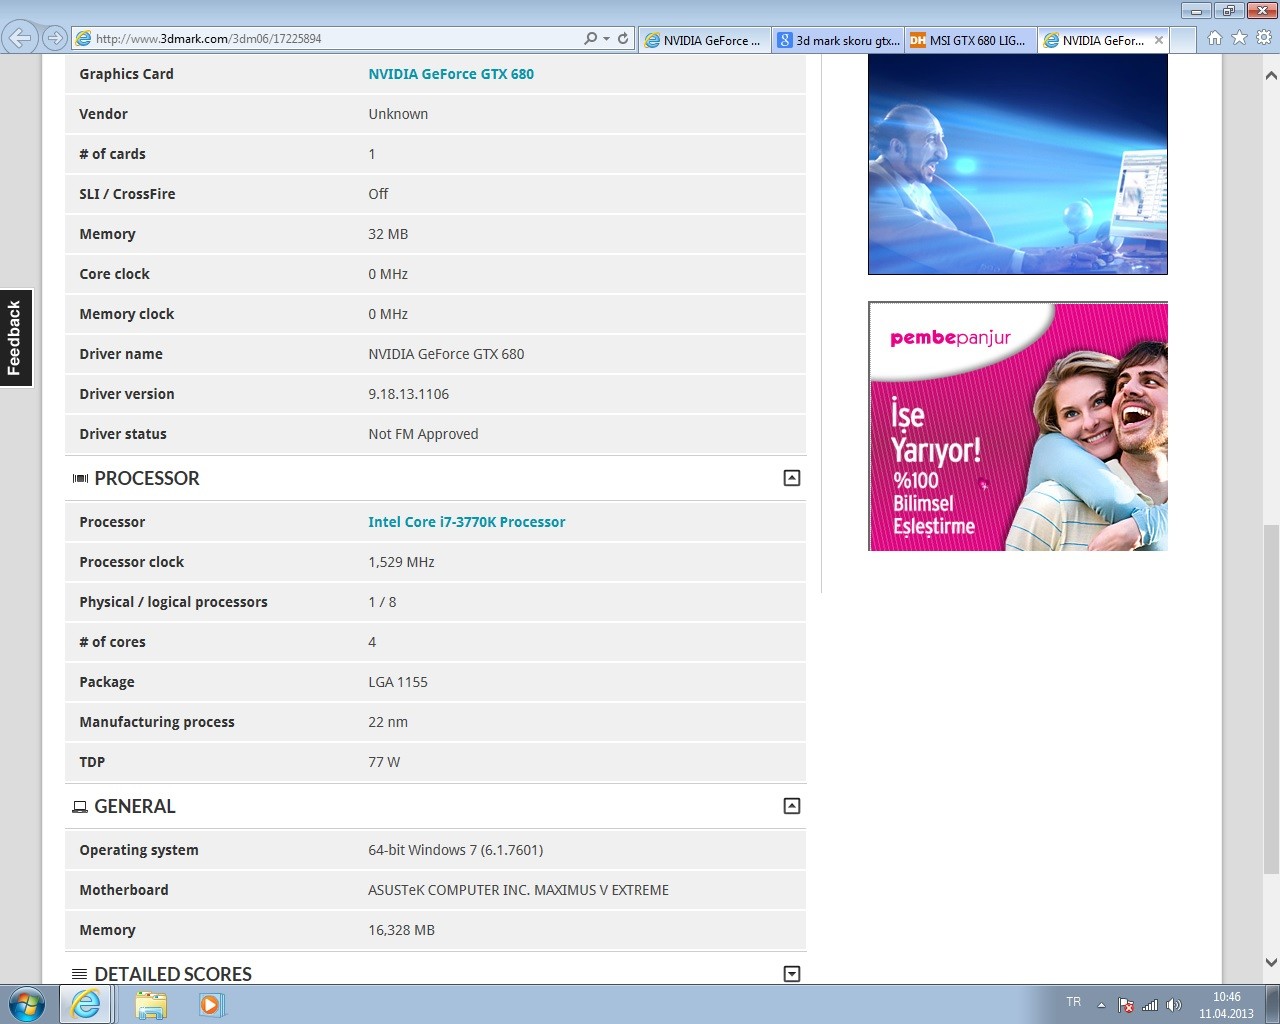Open address bar autocomplete dropdown arrow
Viewport: 1280px width, 1024px height.
click(x=606, y=38)
